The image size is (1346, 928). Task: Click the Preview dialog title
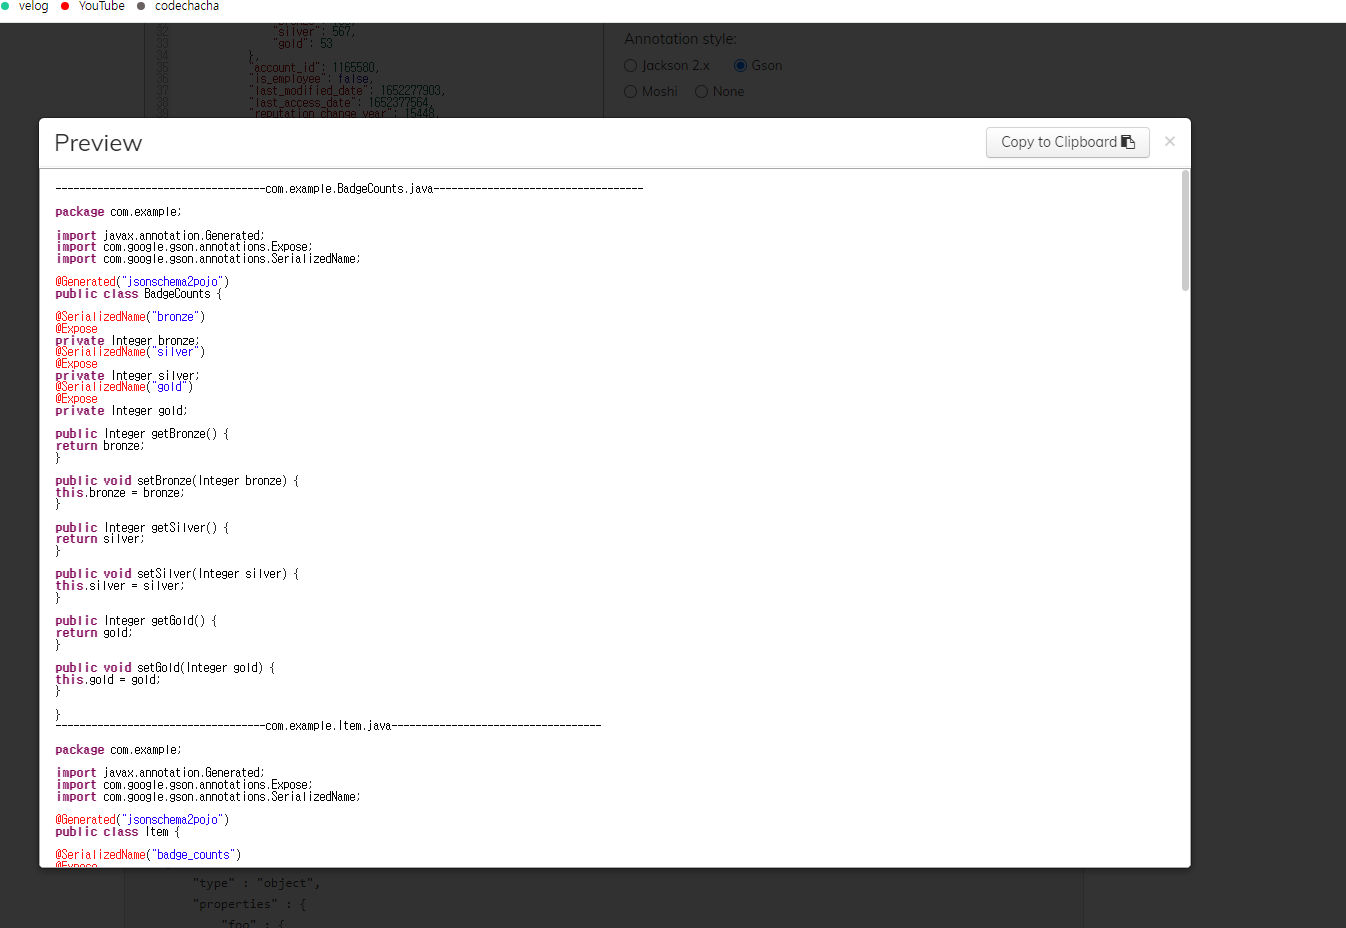[98, 143]
